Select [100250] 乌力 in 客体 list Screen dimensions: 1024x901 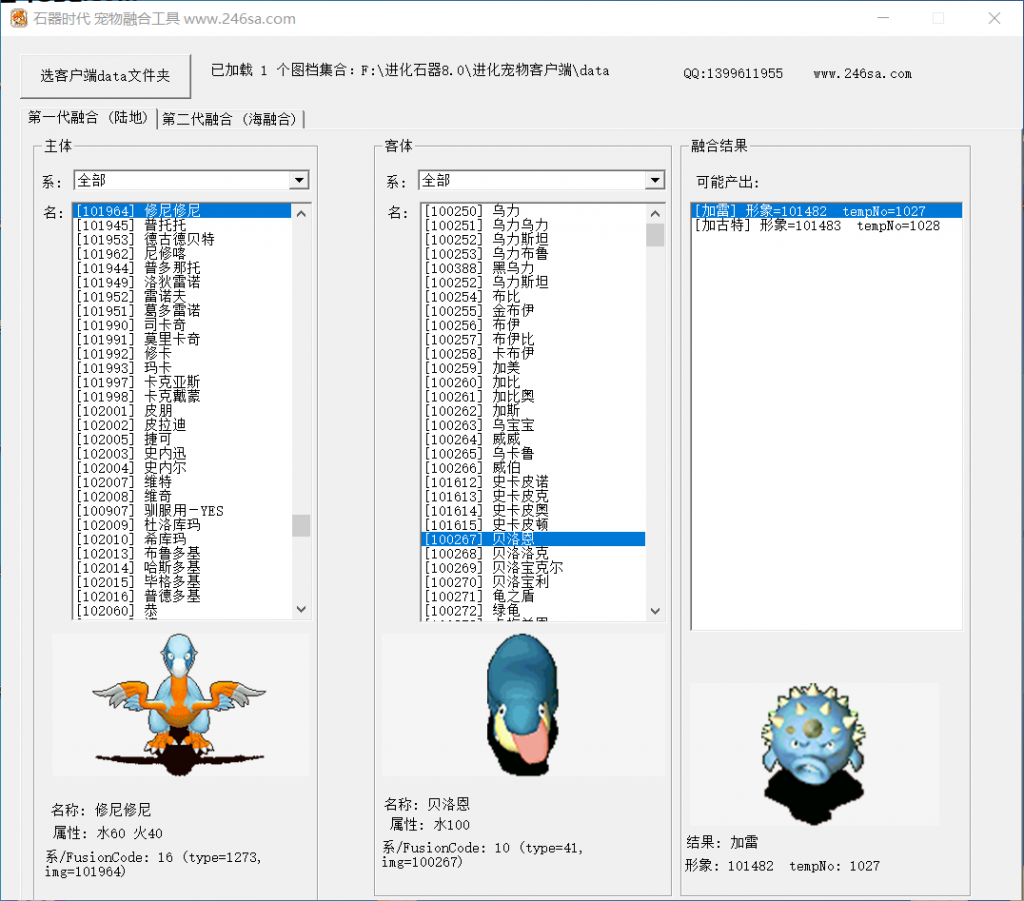tap(534, 211)
